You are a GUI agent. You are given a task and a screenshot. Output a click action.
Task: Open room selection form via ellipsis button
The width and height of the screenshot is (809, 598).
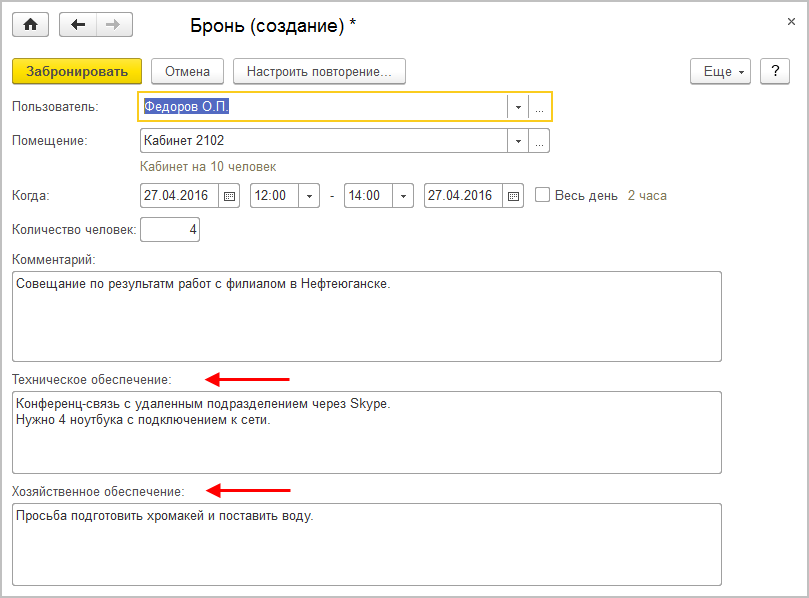(x=539, y=141)
